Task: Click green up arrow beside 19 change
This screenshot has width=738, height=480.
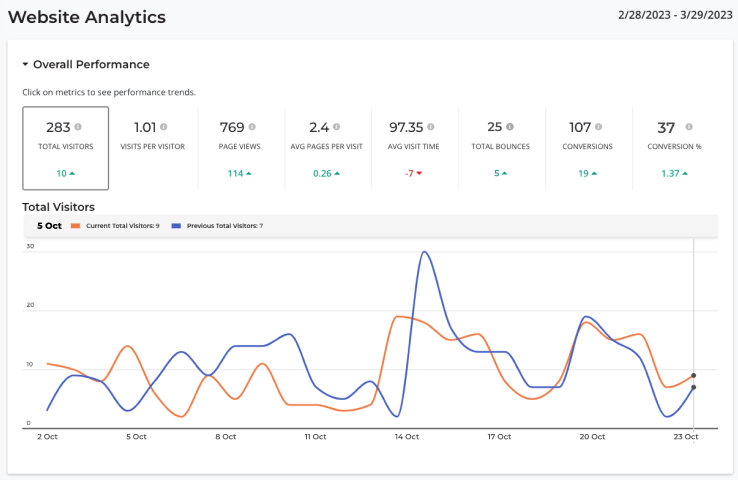Action: (x=594, y=173)
